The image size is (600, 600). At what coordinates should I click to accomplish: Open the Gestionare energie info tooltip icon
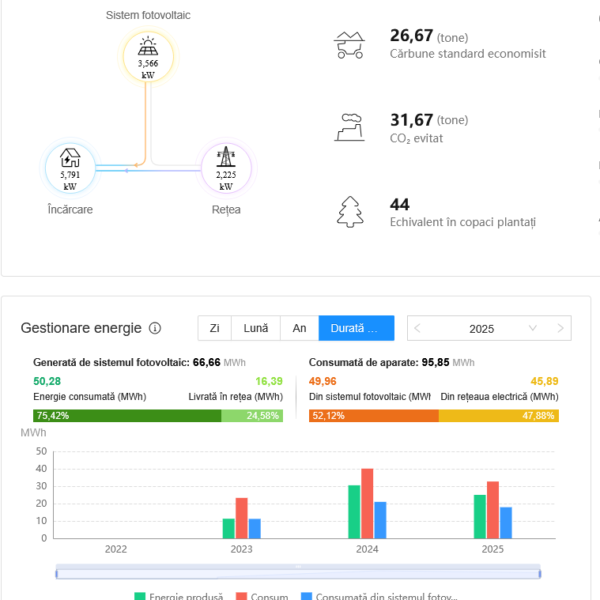[x=155, y=328]
